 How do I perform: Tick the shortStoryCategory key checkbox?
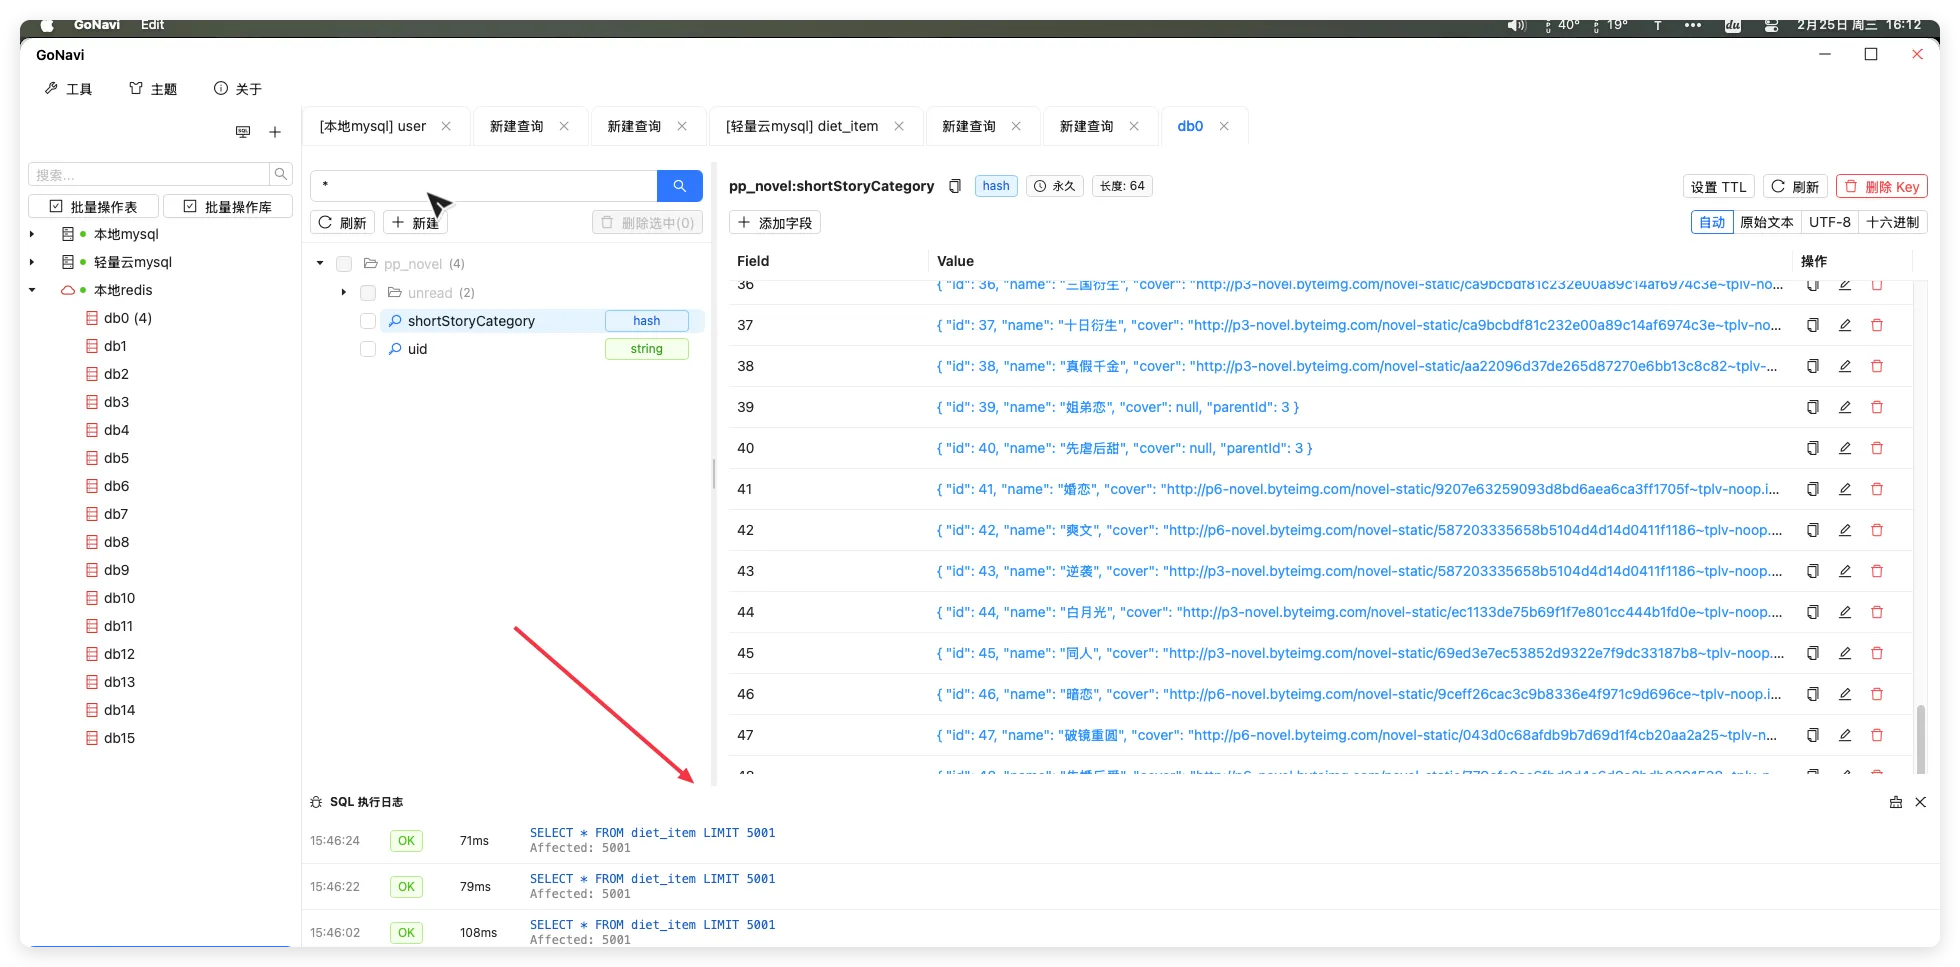click(368, 321)
